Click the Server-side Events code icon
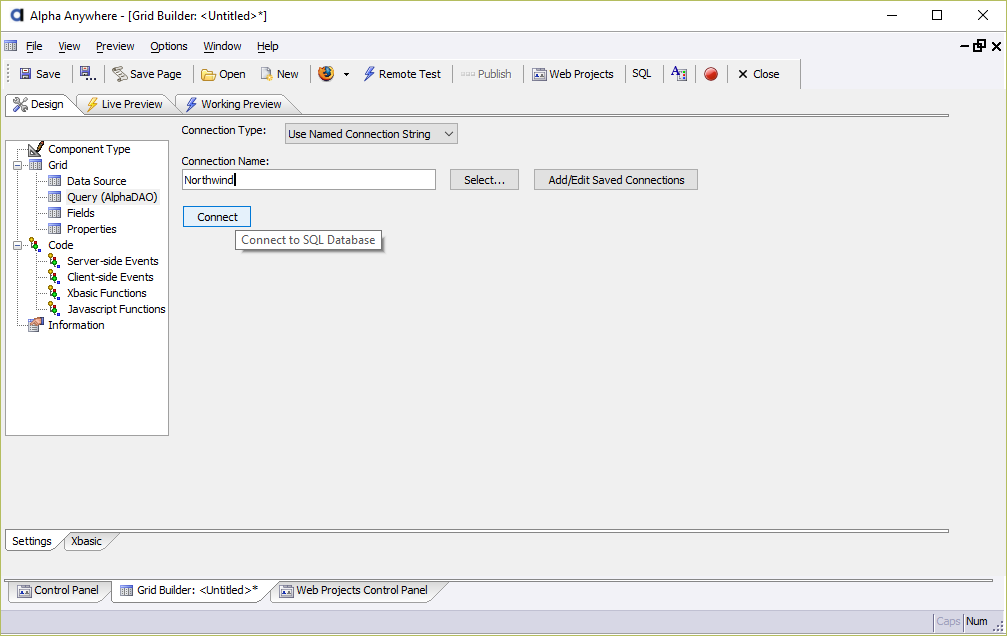1007x636 pixels. 55,261
